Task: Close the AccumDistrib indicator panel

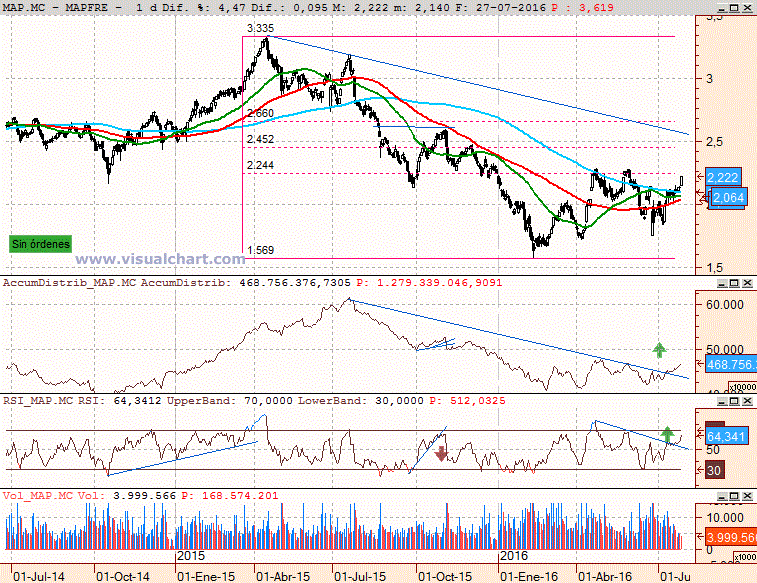Action: click(747, 283)
